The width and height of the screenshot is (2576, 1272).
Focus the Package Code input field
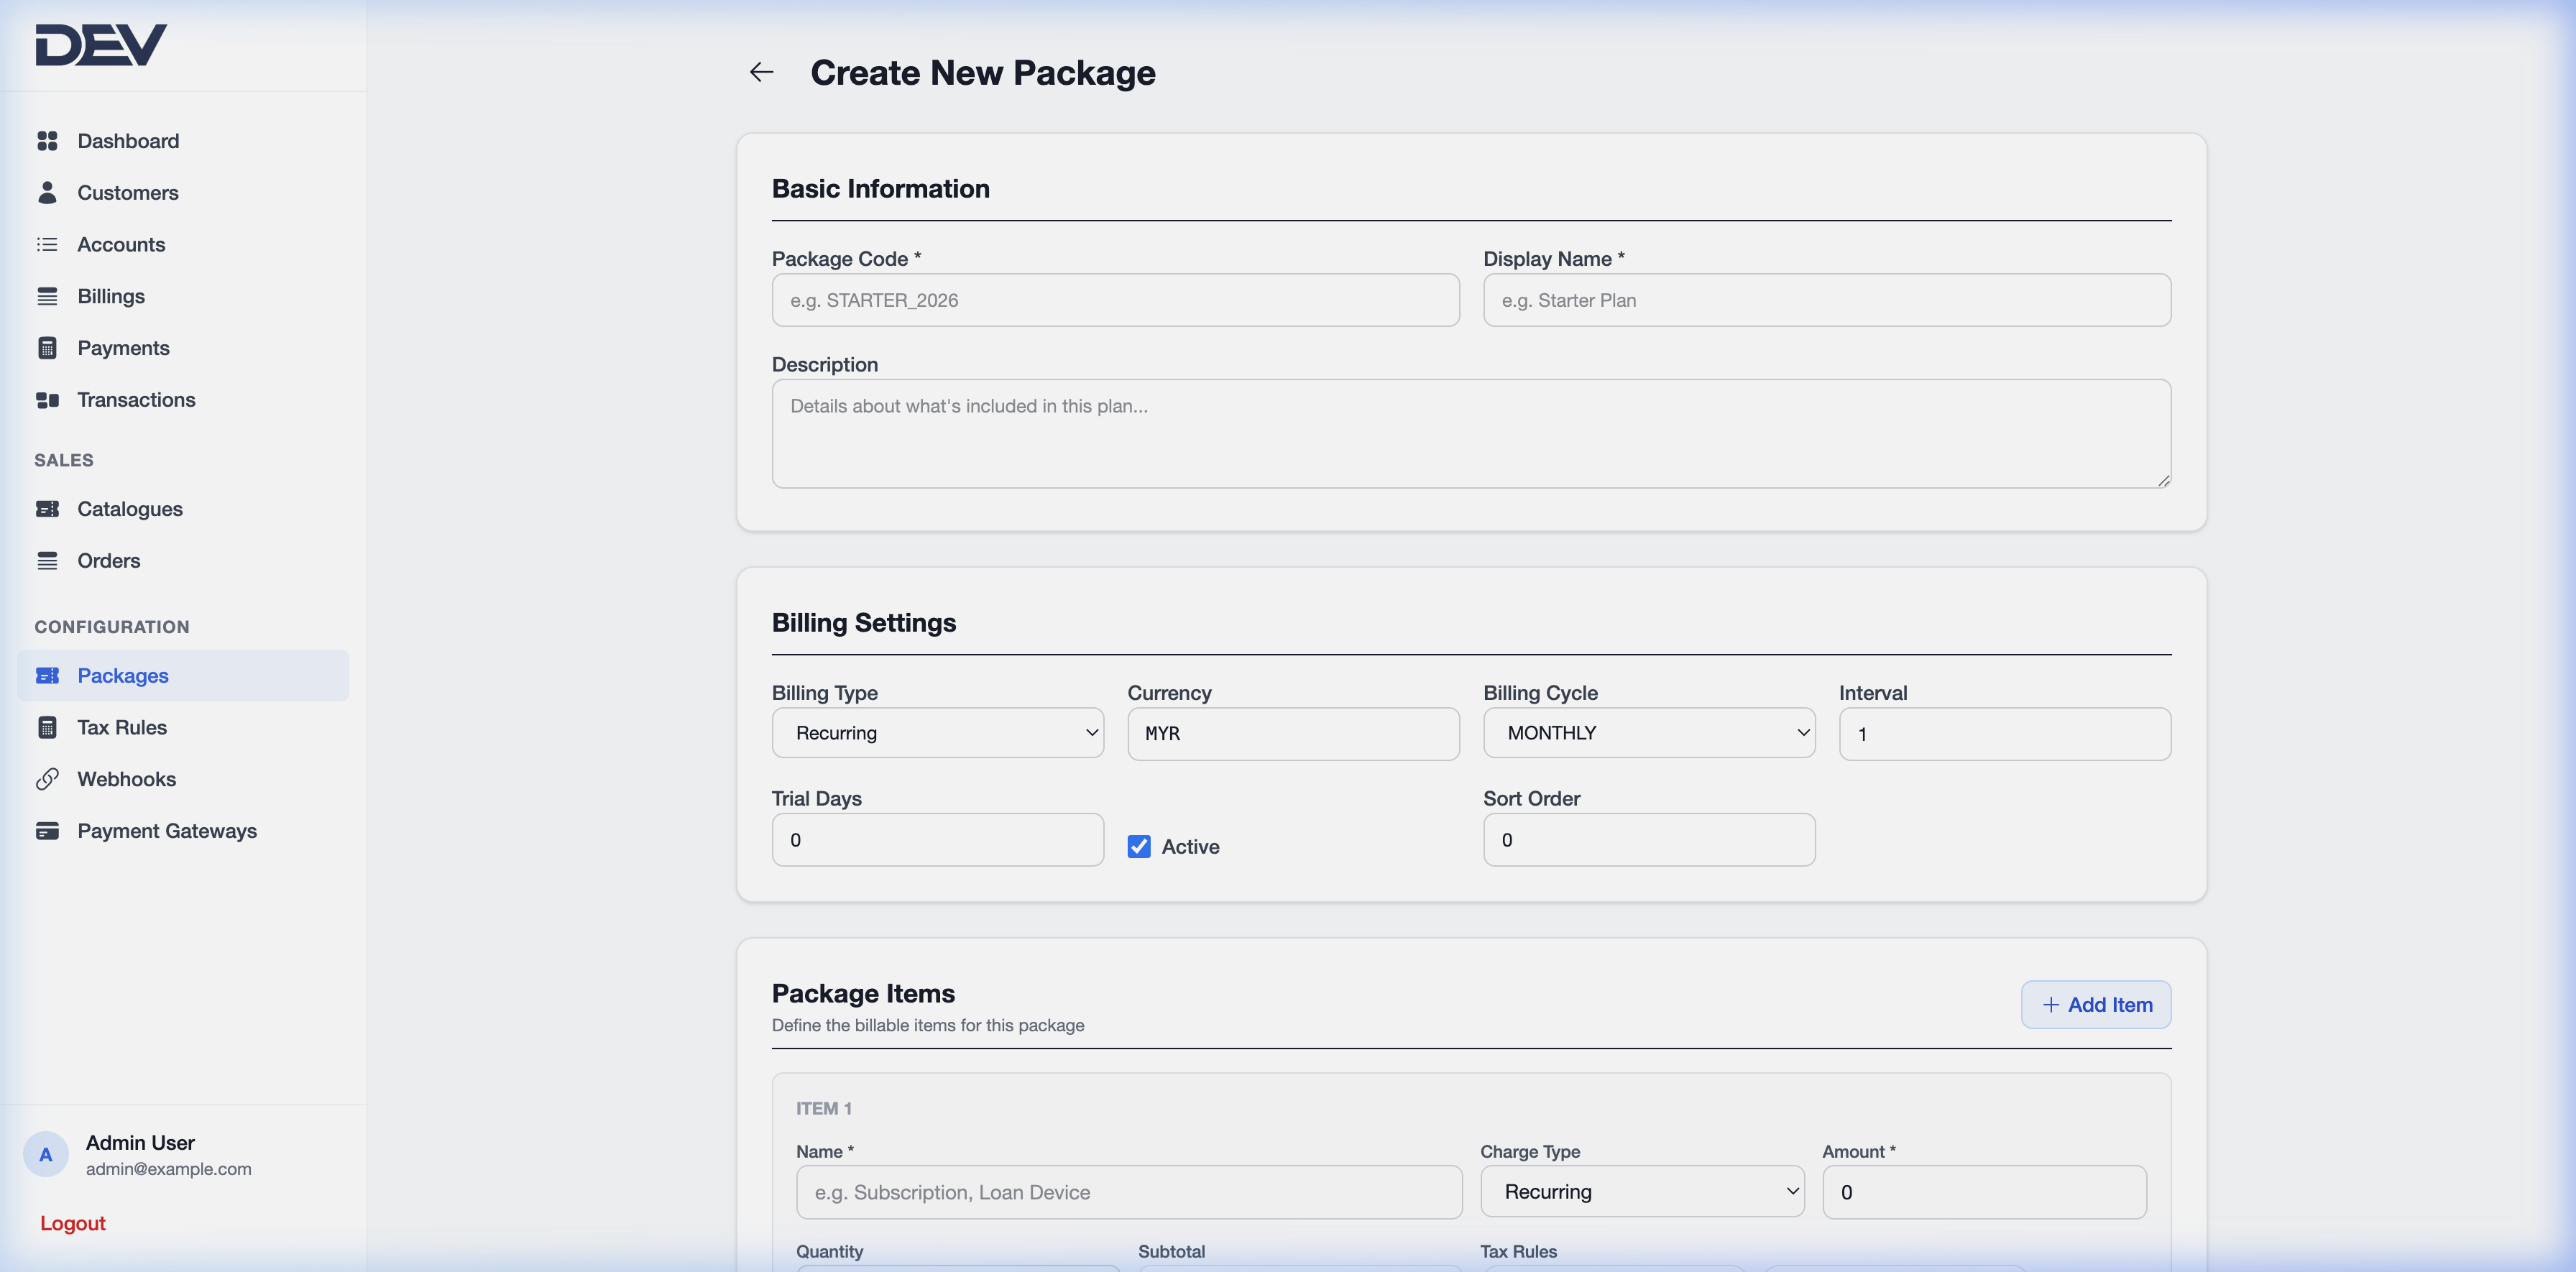tap(1115, 299)
